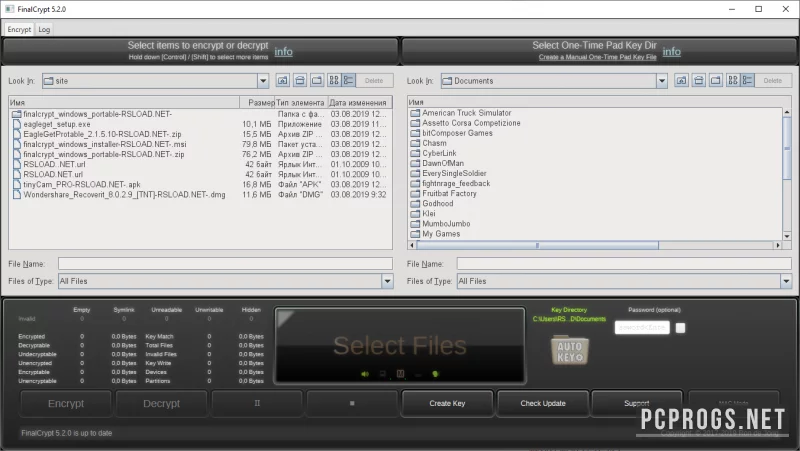Open Create a Manual One-Time Pad Key File

[597, 57]
